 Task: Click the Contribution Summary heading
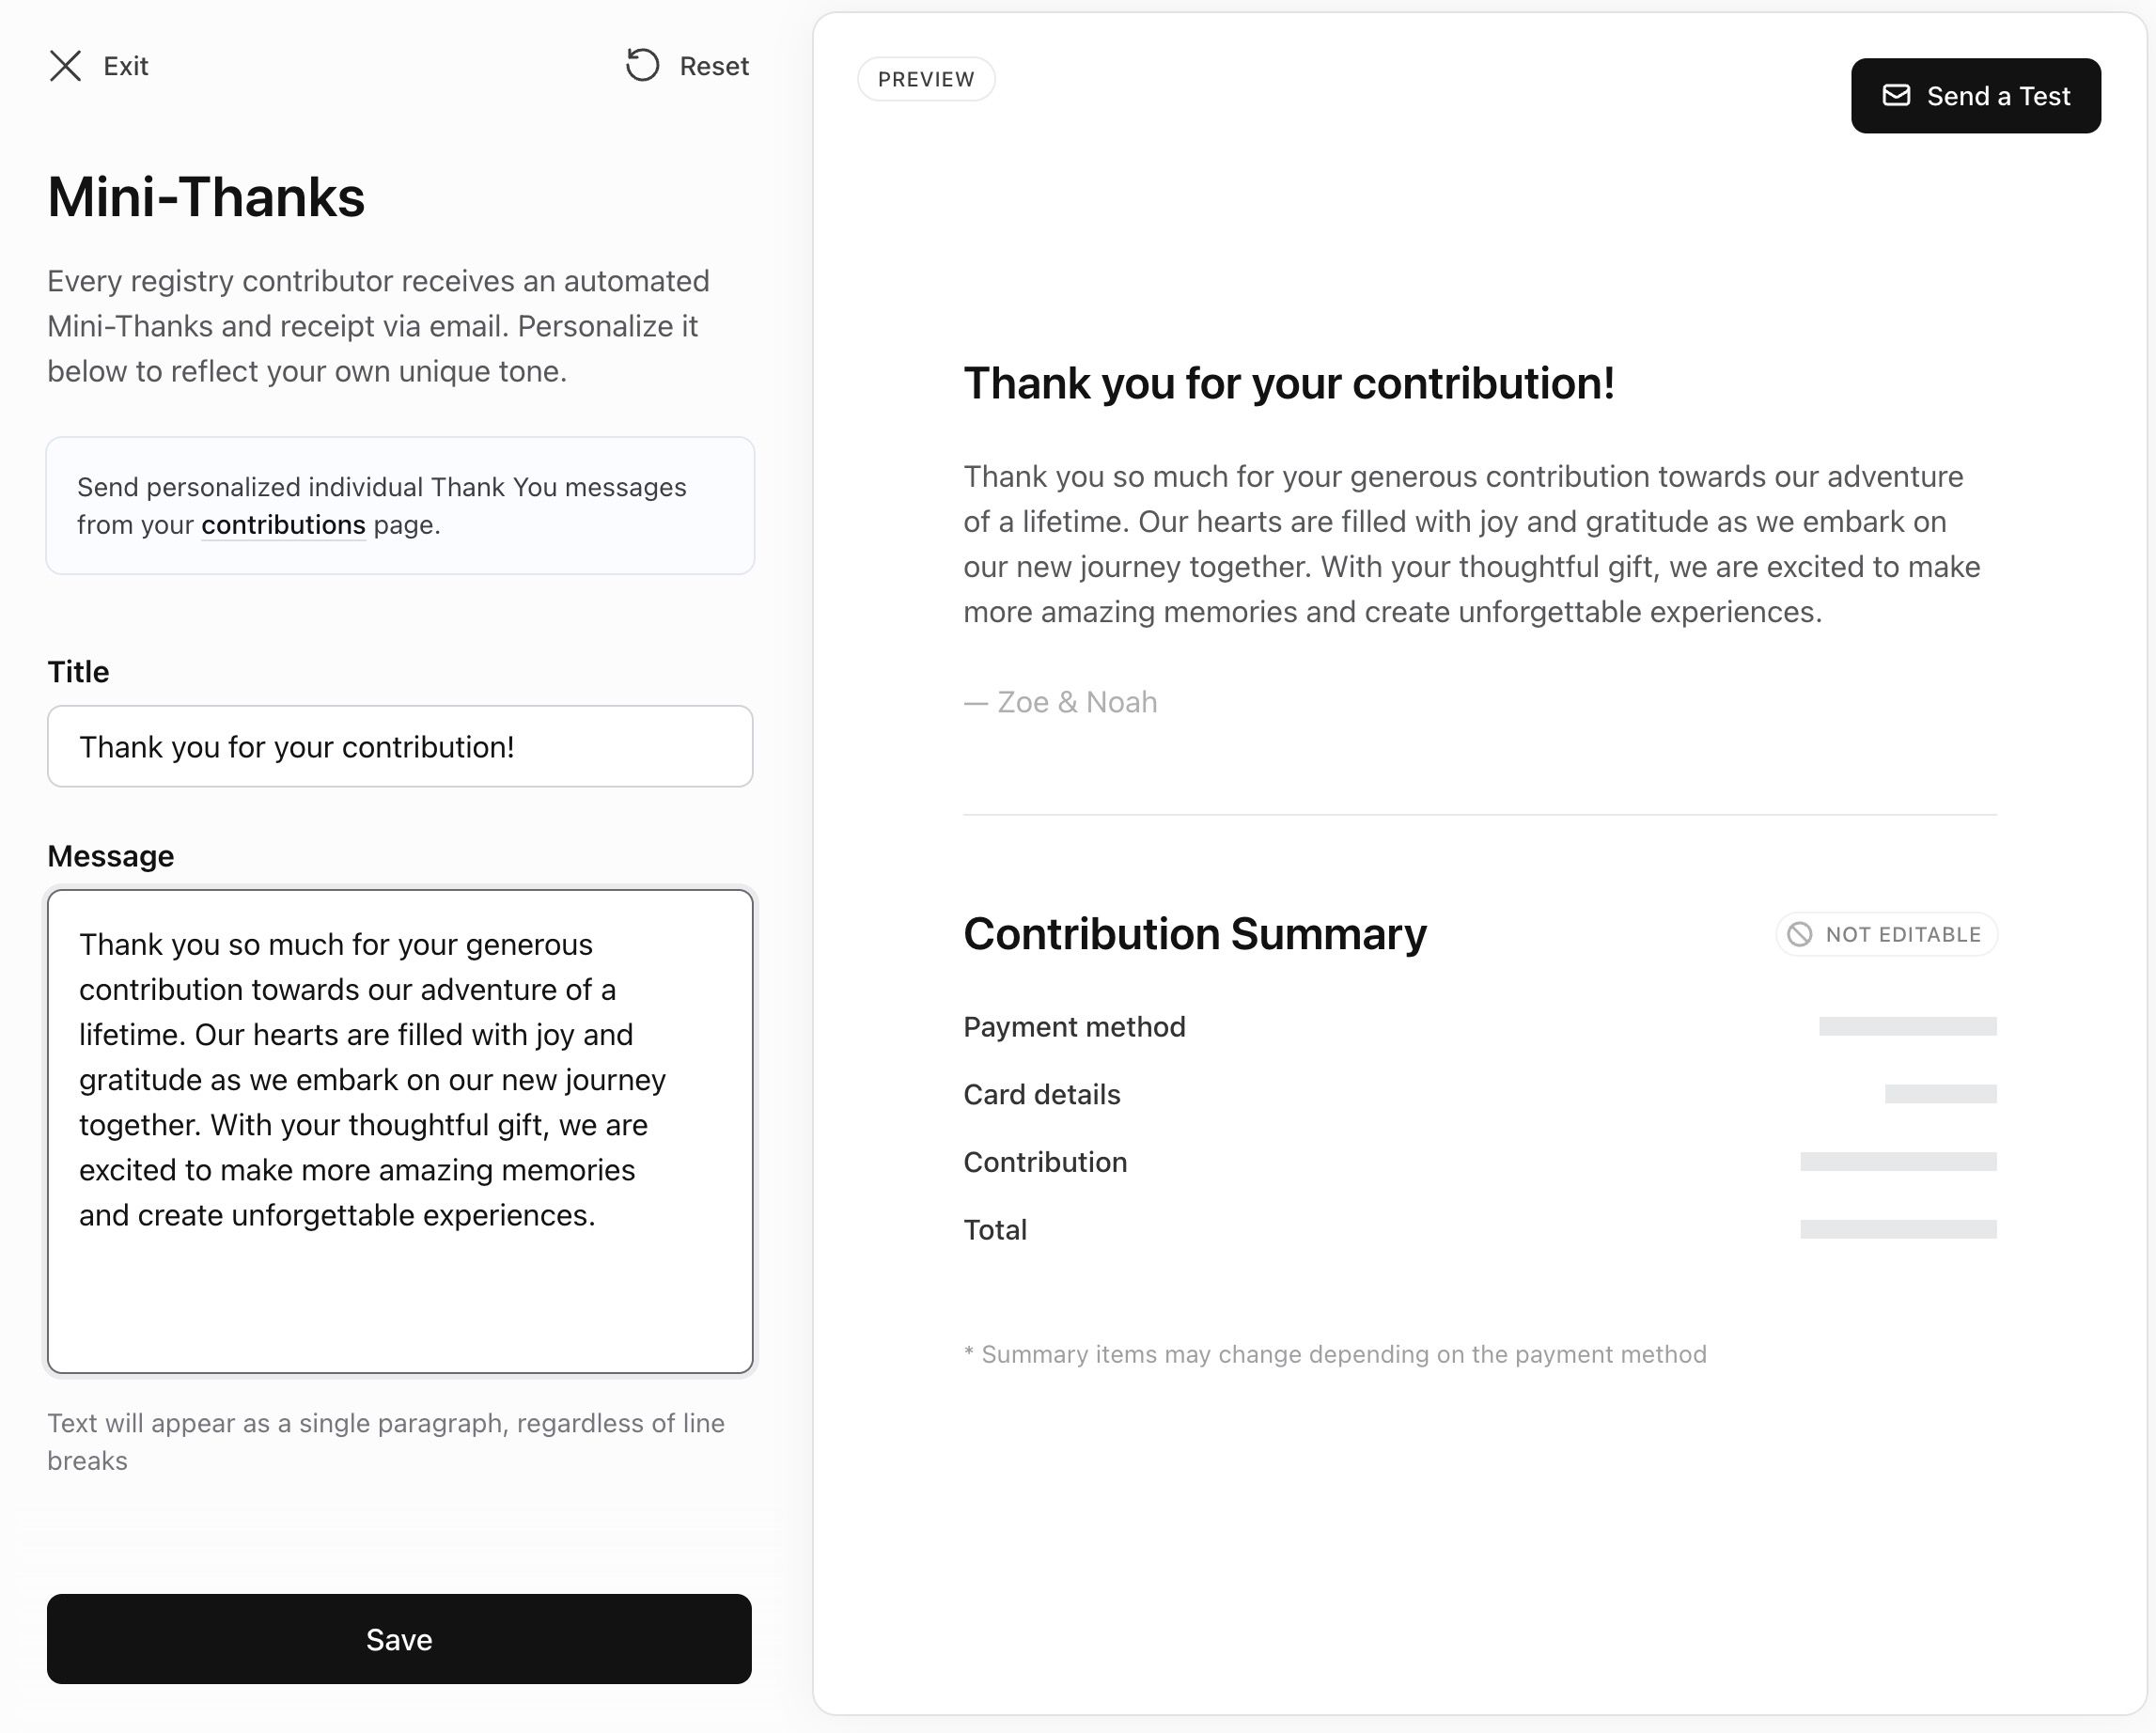tap(1194, 934)
